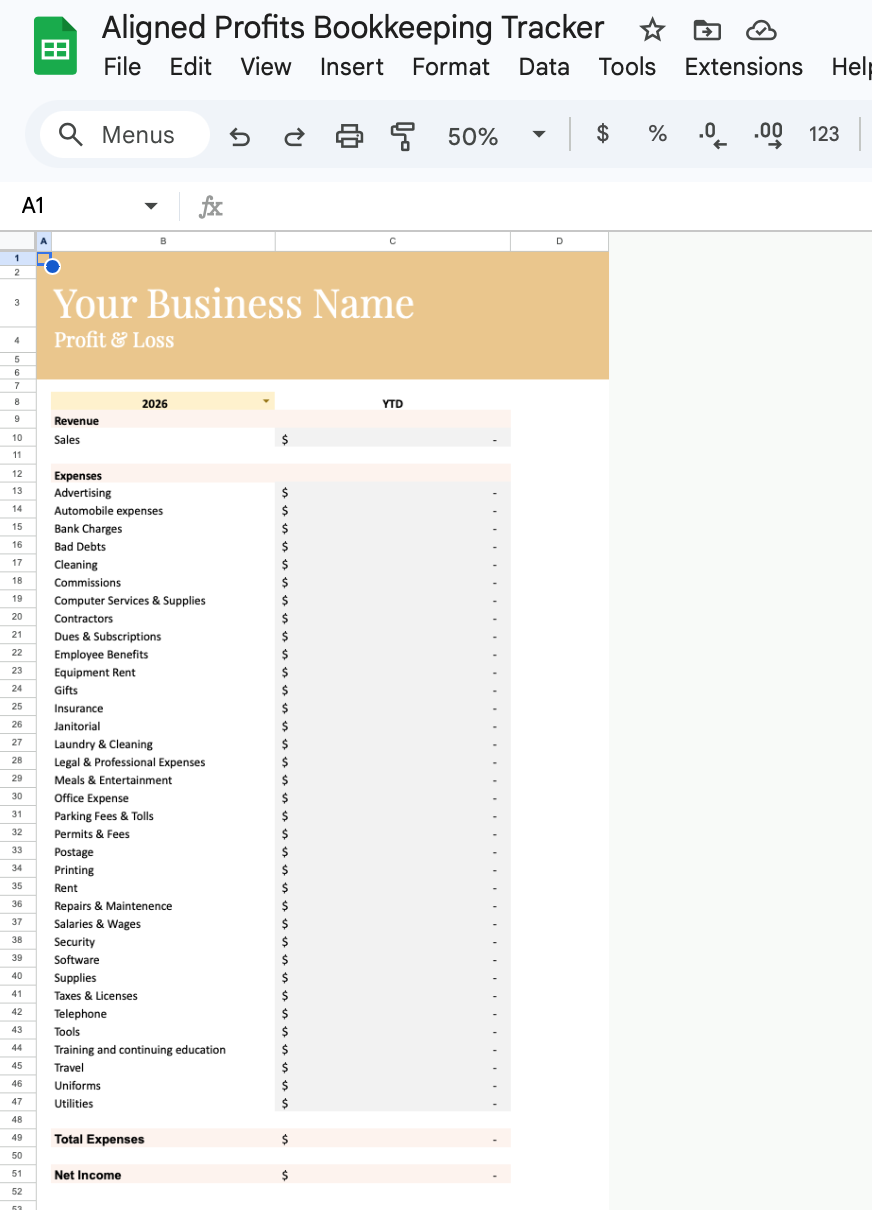The width and height of the screenshot is (872, 1210).
Task: Select the YTD column heading cell
Action: 393,403
